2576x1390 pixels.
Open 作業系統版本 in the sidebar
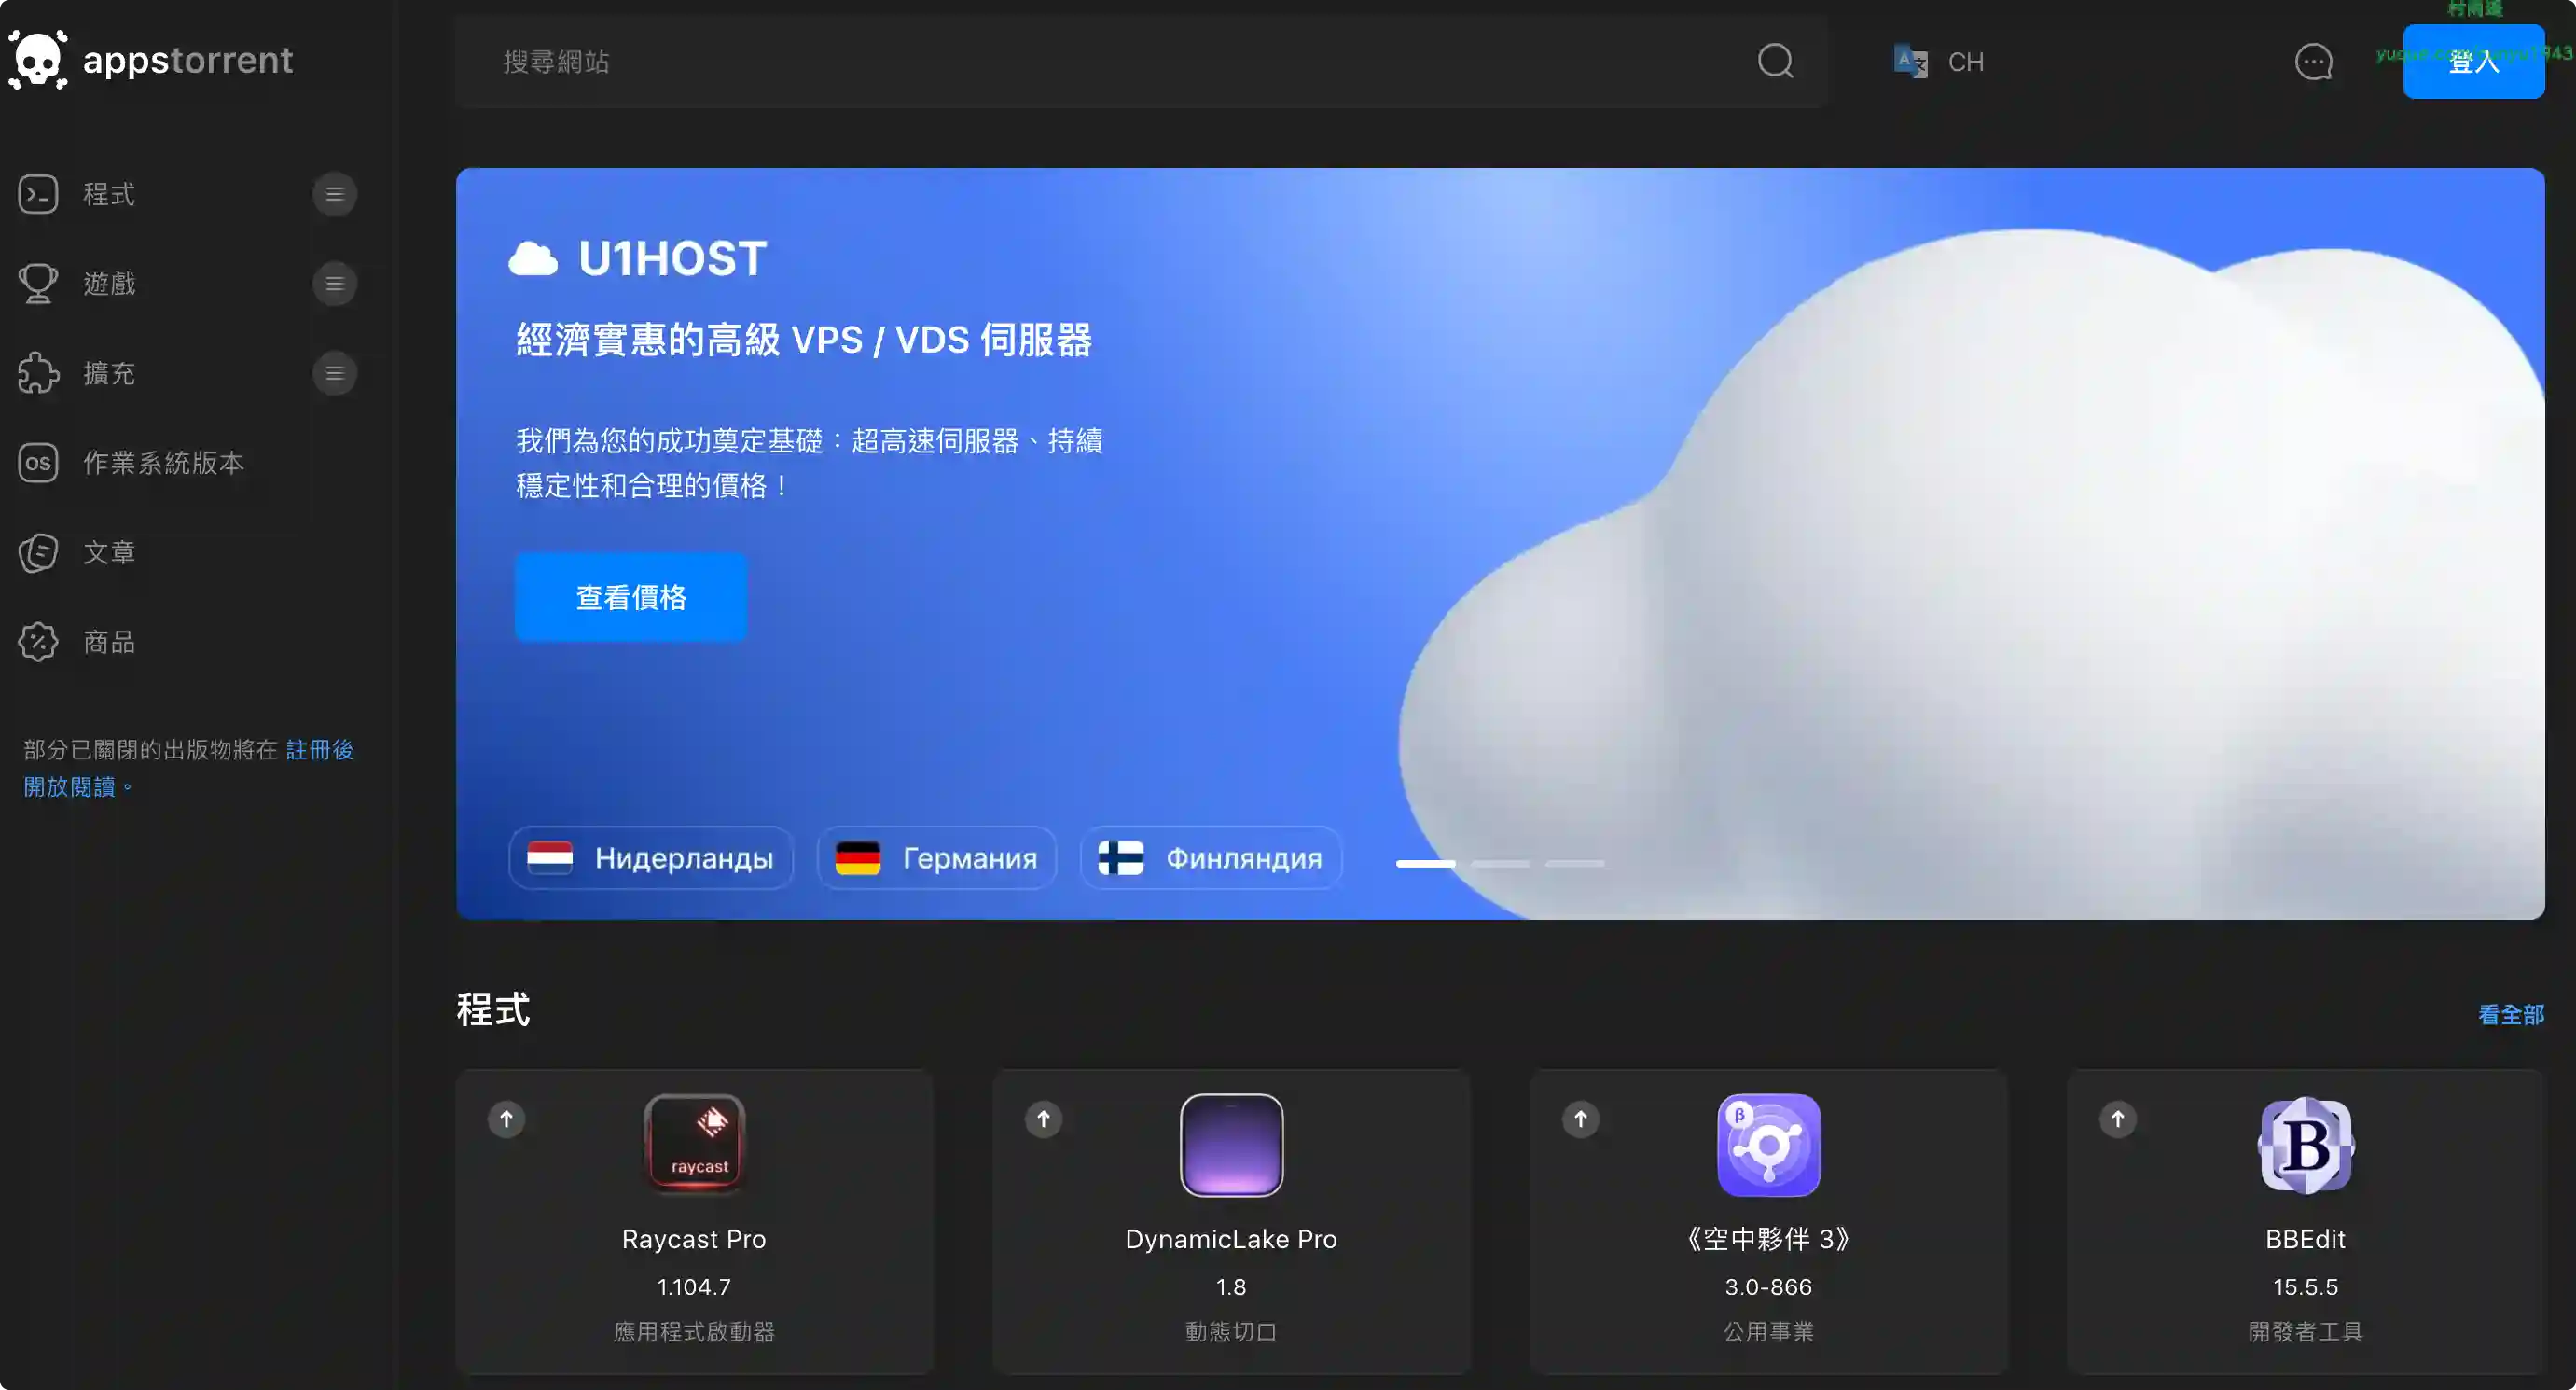163,463
